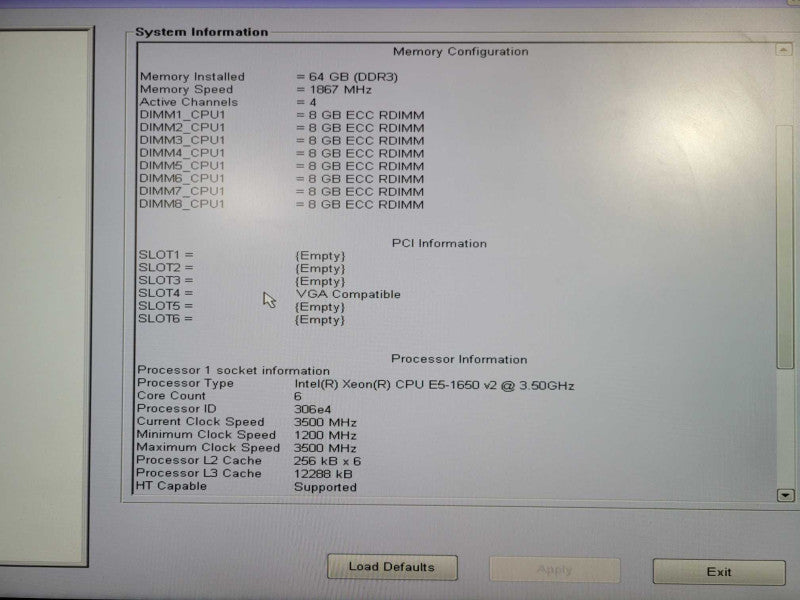Screen dimensions: 800x600
Task: Click the Load Defaults button
Action: pos(392,567)
